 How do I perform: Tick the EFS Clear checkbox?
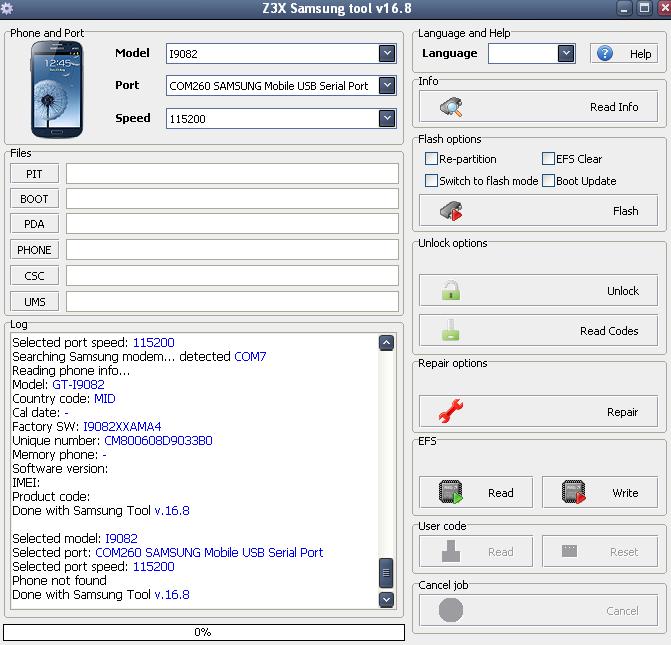coord(548,159)
